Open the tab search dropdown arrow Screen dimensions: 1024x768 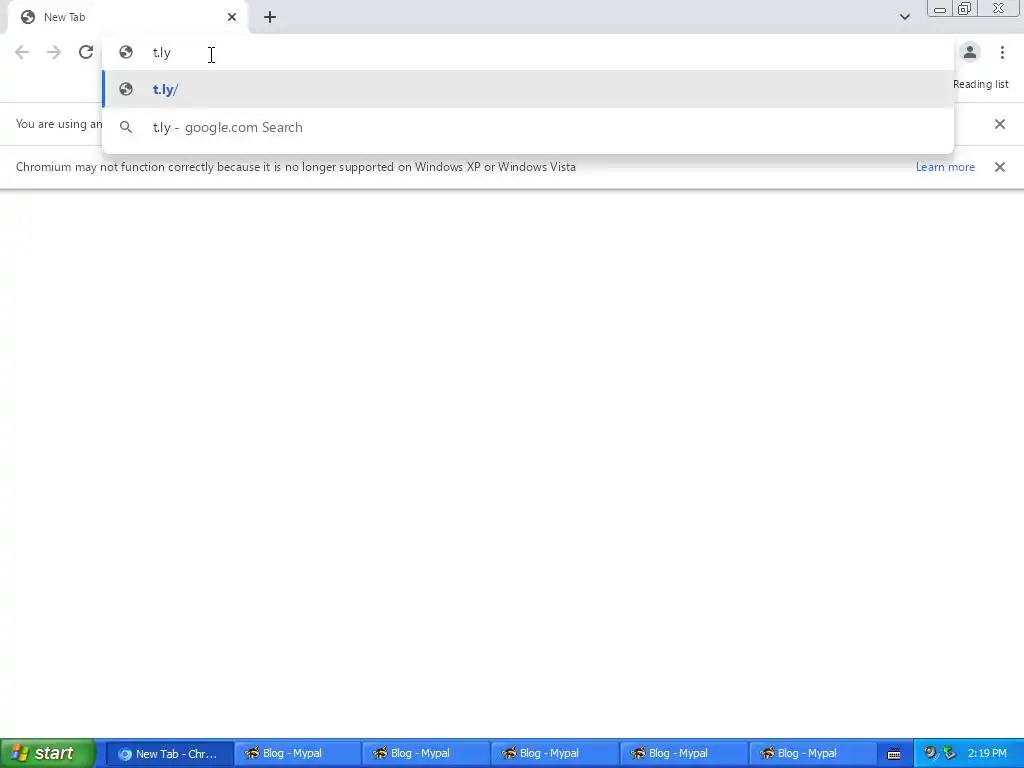point(904,17)
